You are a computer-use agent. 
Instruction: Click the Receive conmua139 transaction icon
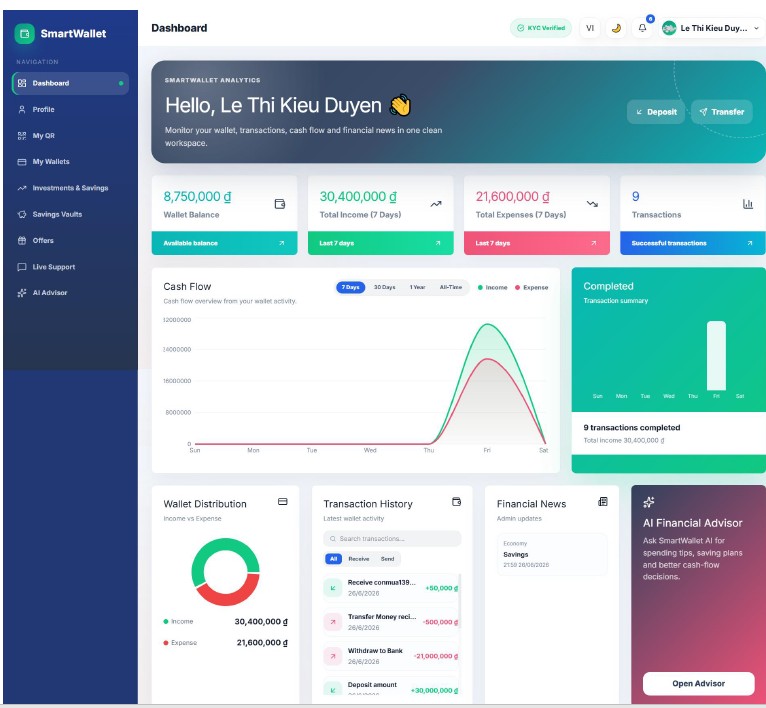333,588
